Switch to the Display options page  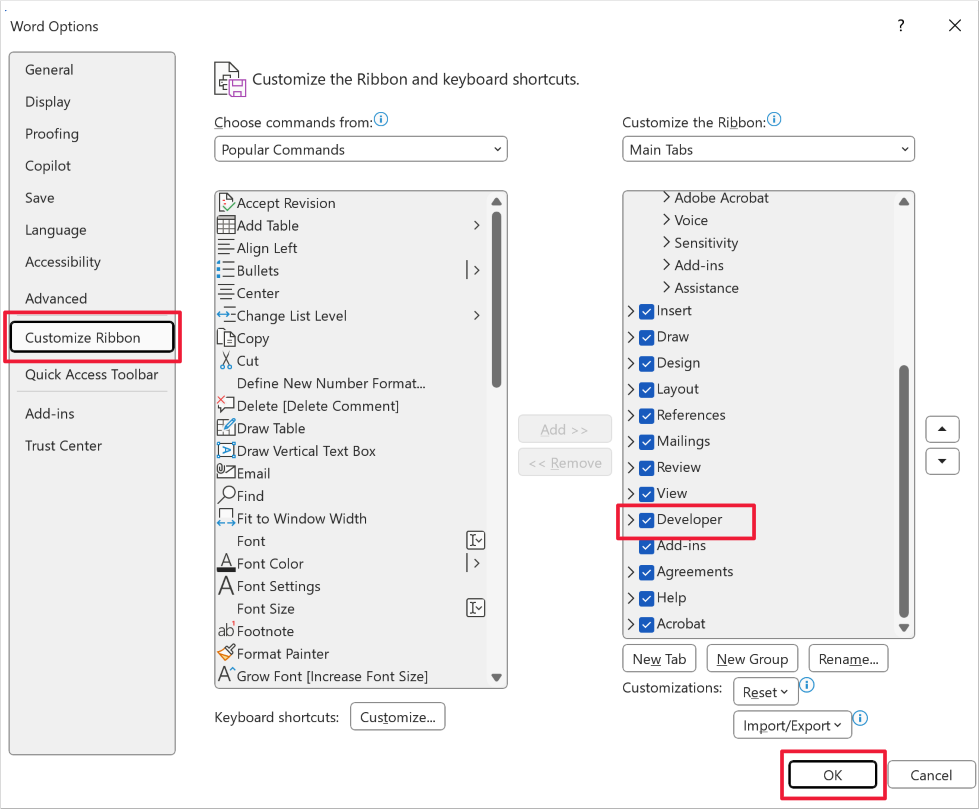click(x=47, y=101)
